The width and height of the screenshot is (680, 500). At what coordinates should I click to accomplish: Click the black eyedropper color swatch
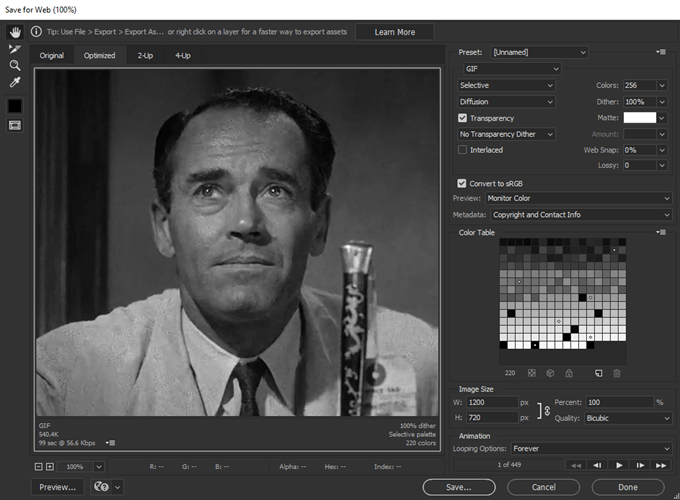coord(15,106)
